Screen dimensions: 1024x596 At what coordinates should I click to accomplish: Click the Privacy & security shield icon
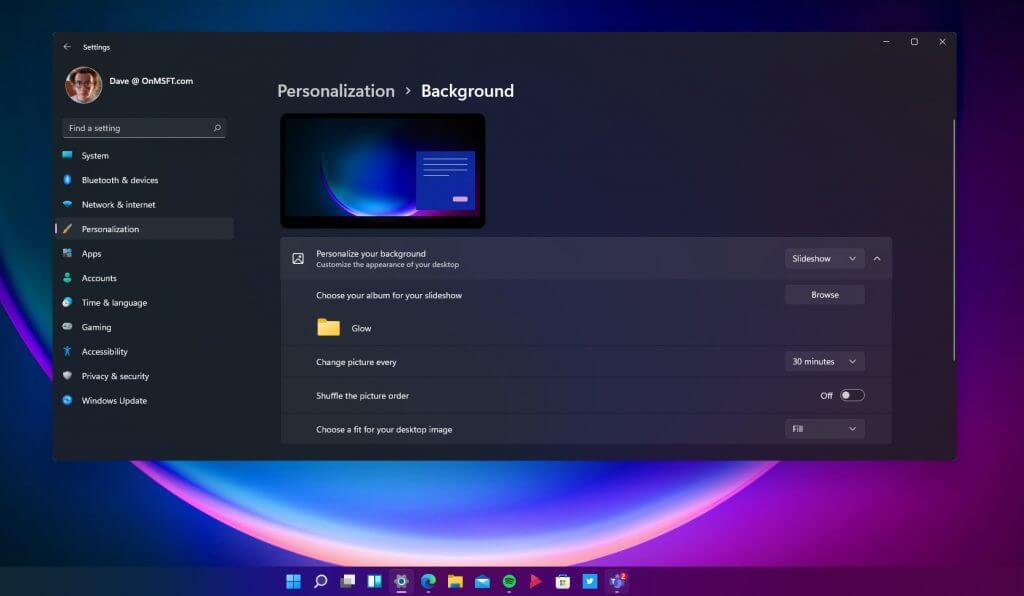[70, 376]
